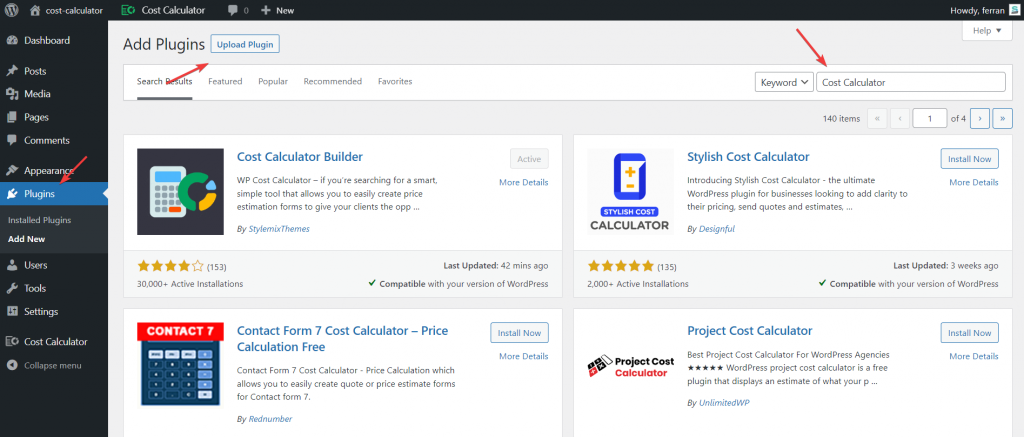Image resolution: width=1024 pixels, height=437 pixels.
Task: Open the Designful author link
Action: (x=716, y=229)
